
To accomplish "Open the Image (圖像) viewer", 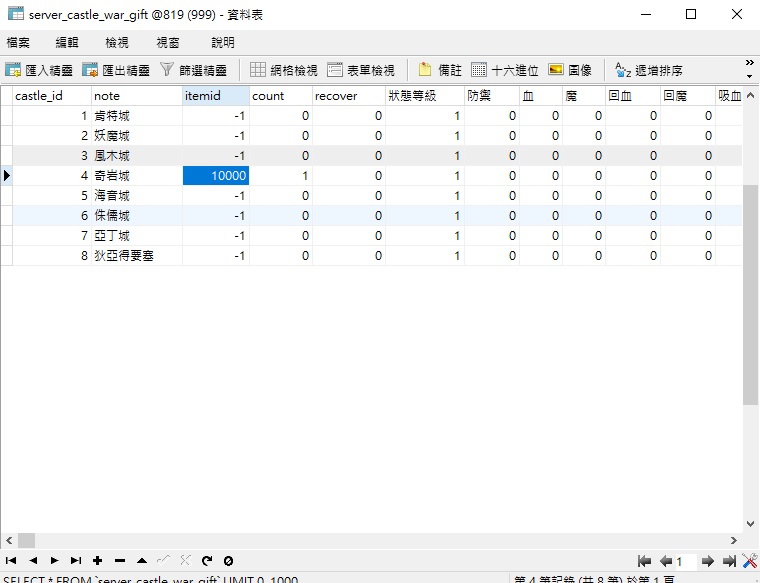I will [x=570, y=70].
